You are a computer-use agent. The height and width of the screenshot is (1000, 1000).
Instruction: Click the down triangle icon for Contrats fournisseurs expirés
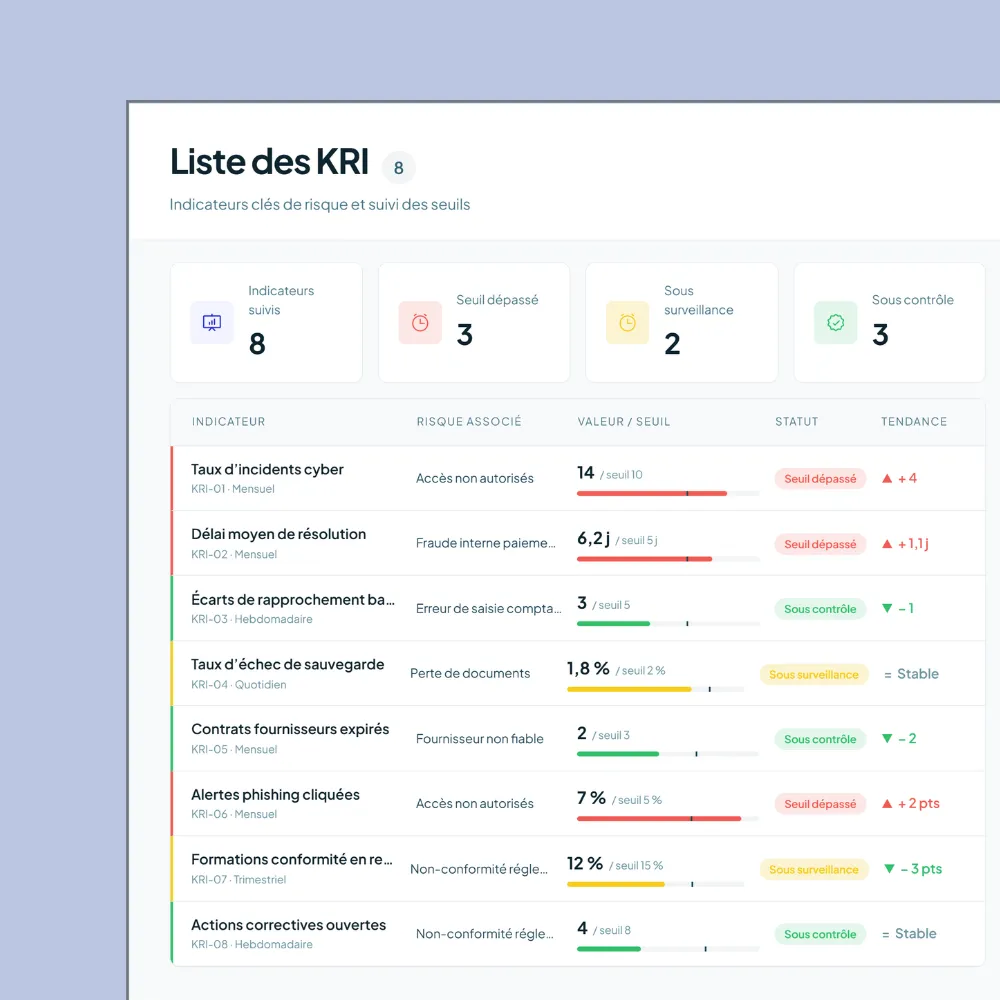click(x=886, y=739)
